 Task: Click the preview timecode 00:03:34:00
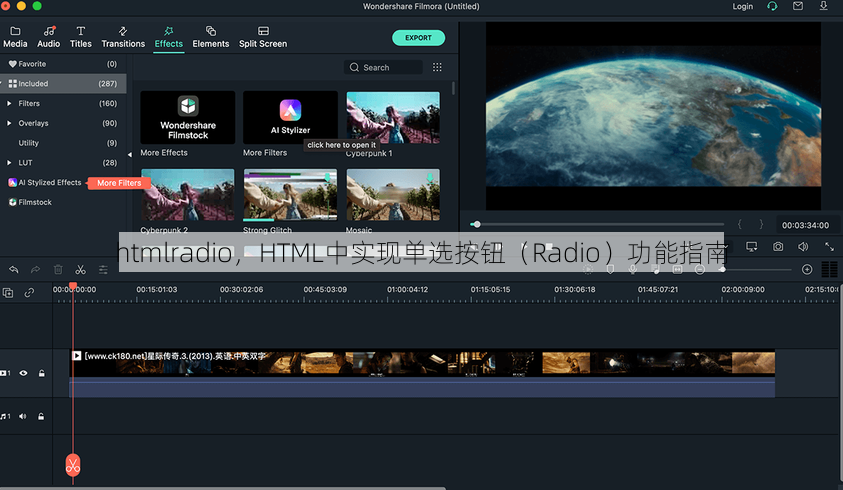[805, 225]
